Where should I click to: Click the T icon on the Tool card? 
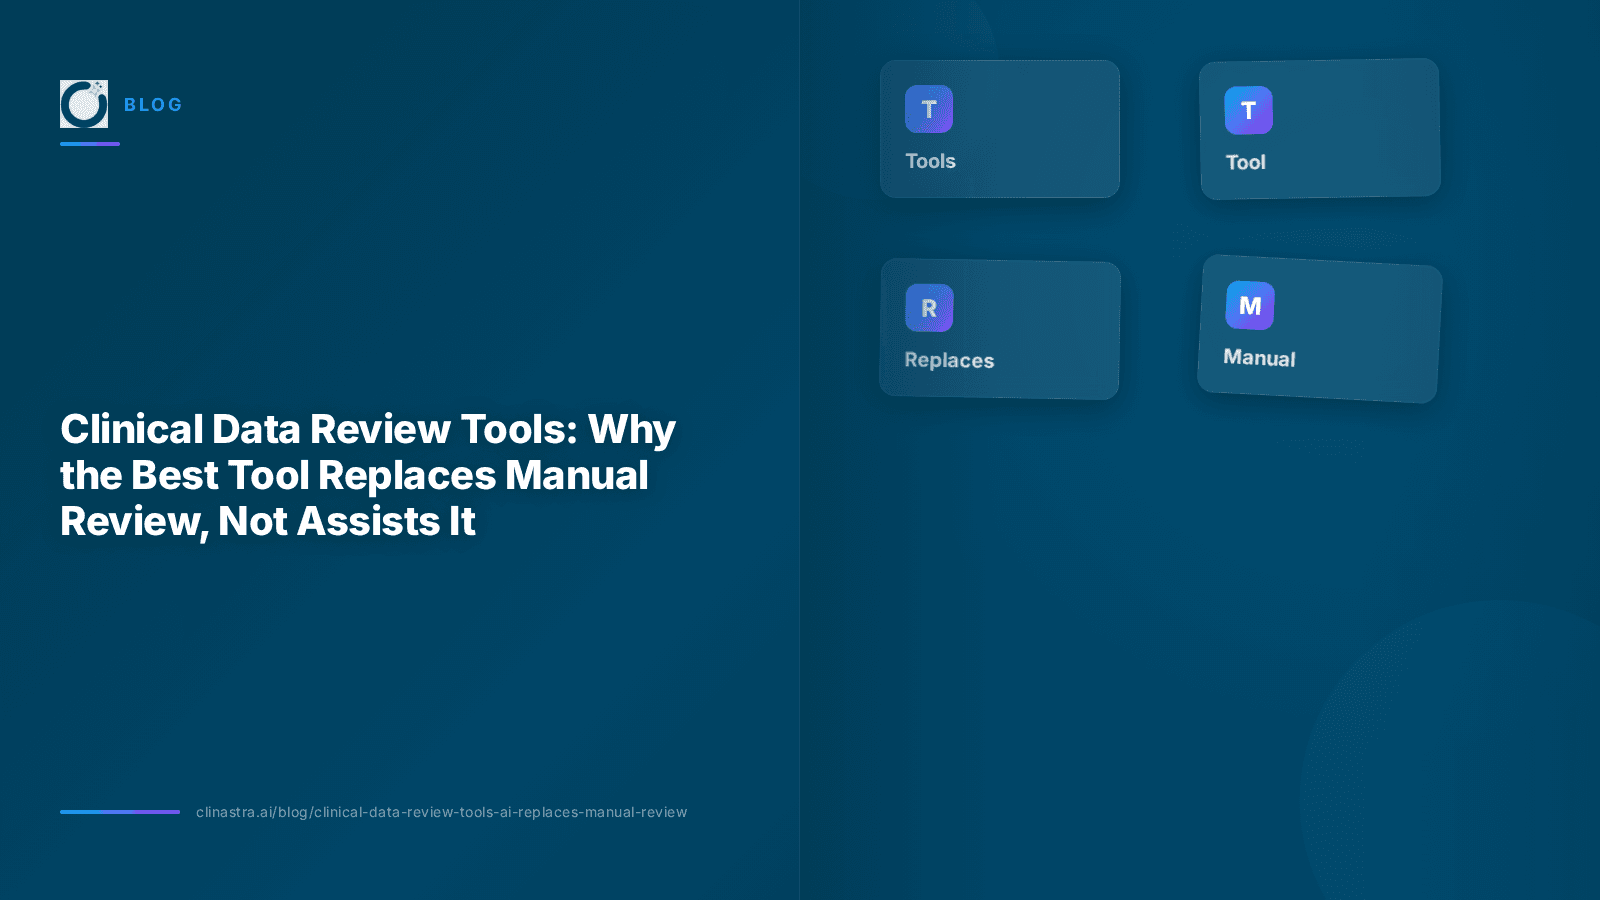(x=1249, y=110)
